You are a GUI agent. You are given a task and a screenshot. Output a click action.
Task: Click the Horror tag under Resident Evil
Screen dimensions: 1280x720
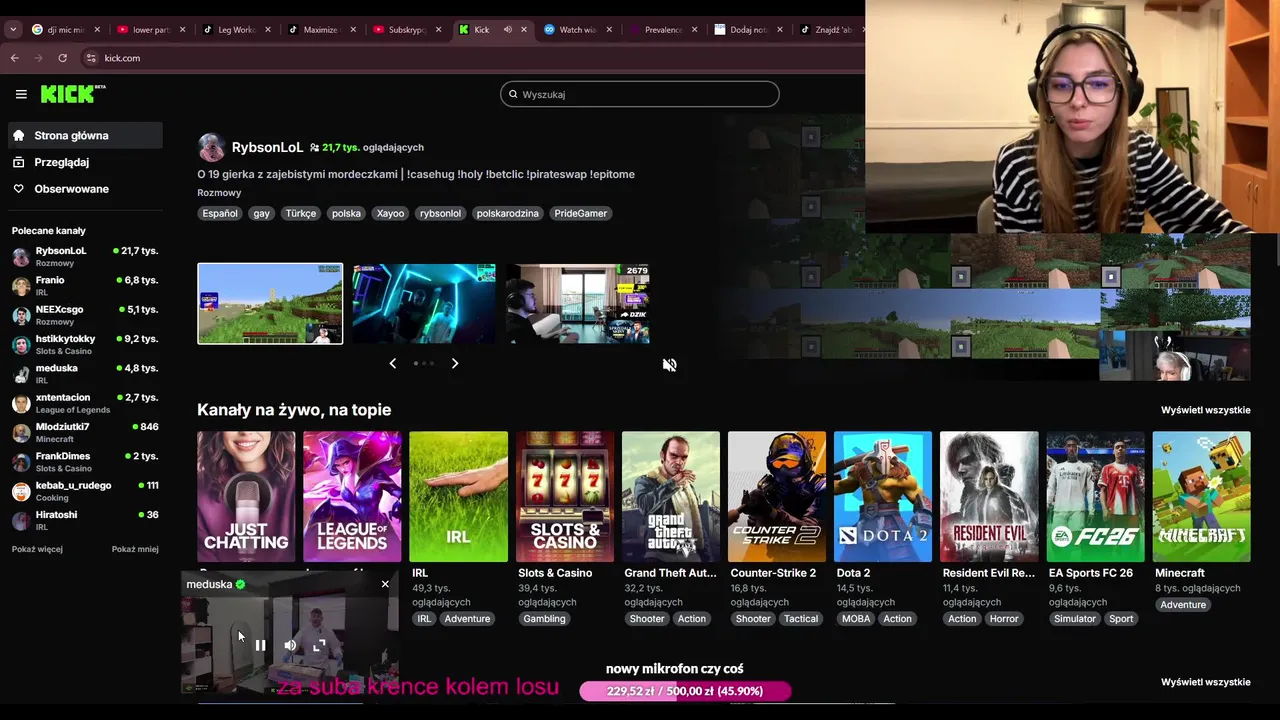coord(1004,619)
